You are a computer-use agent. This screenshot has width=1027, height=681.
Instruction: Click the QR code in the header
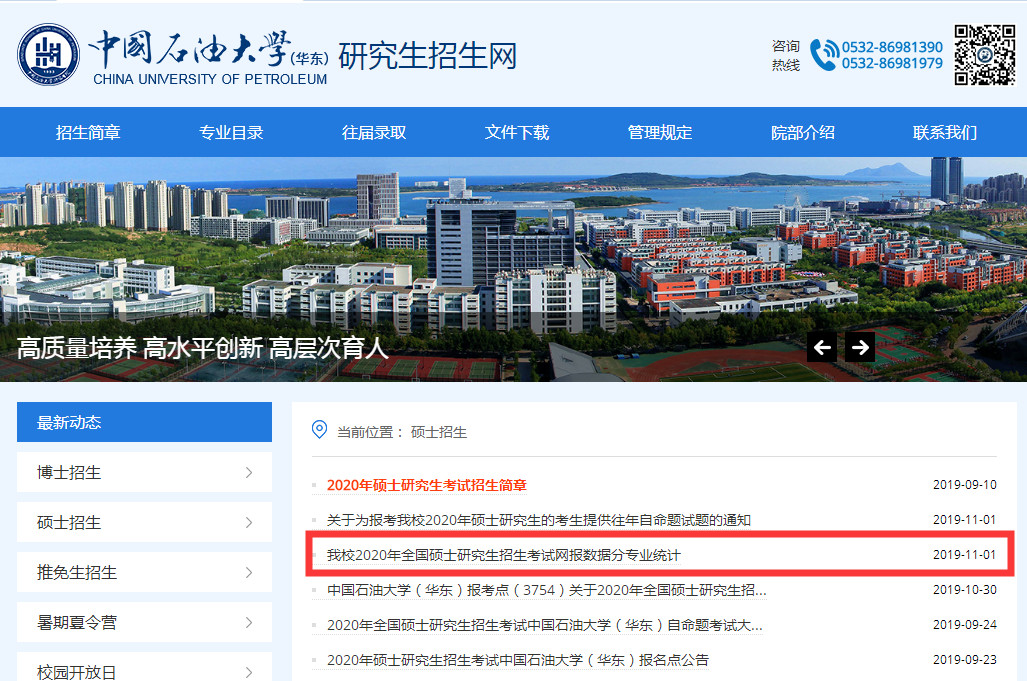click(987, 54)
